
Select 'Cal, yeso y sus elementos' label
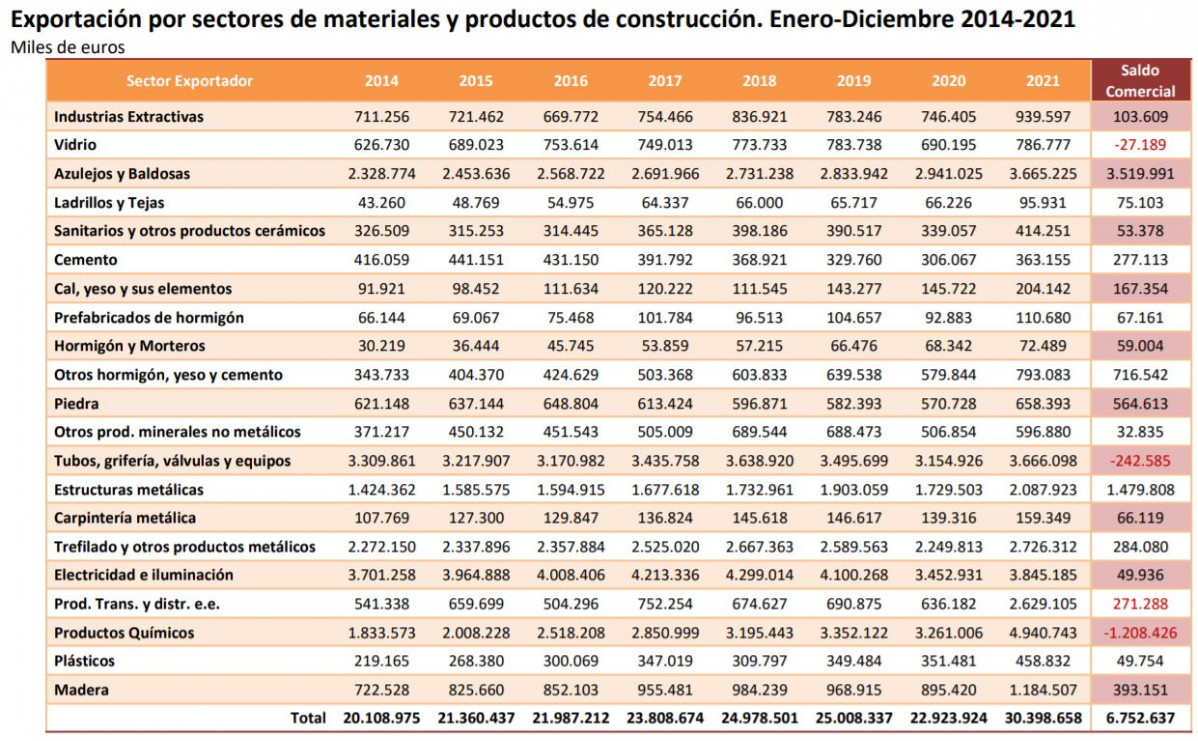click(143, 289)
